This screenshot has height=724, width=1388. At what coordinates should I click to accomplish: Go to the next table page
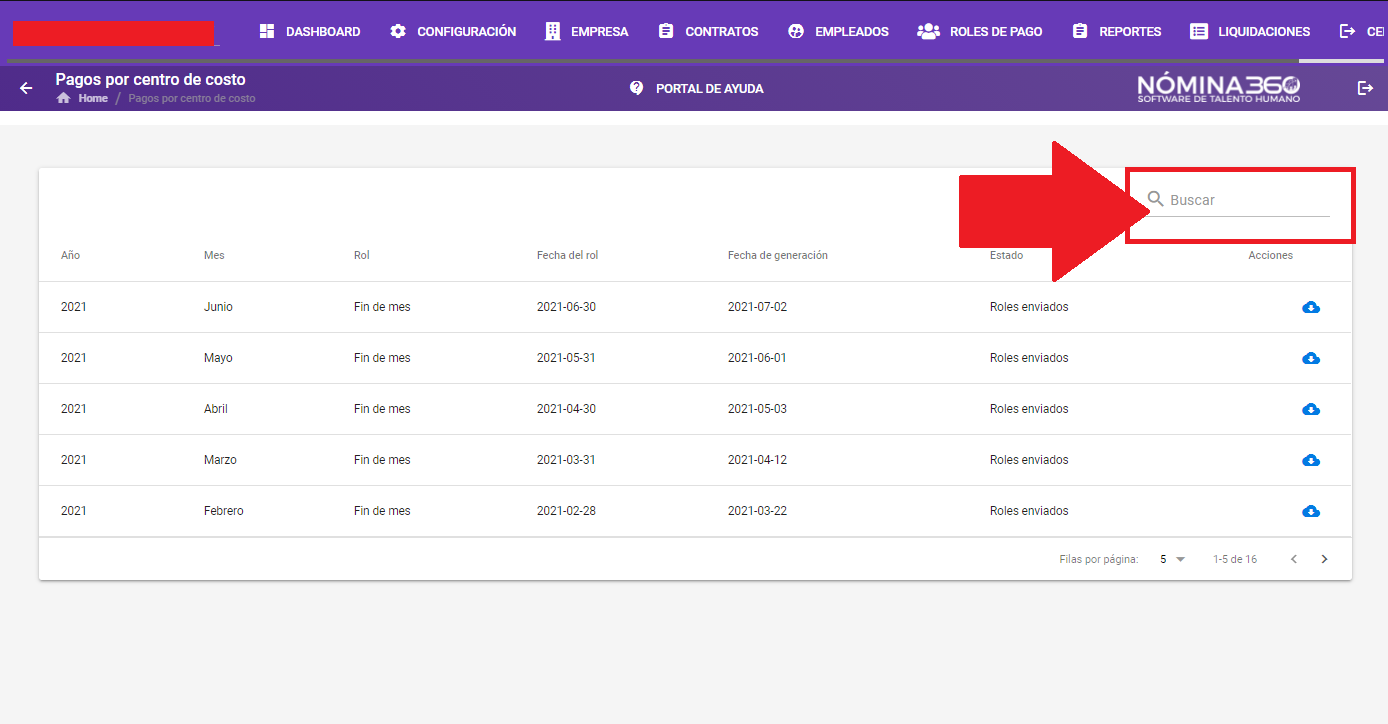tap(1324, 559)
